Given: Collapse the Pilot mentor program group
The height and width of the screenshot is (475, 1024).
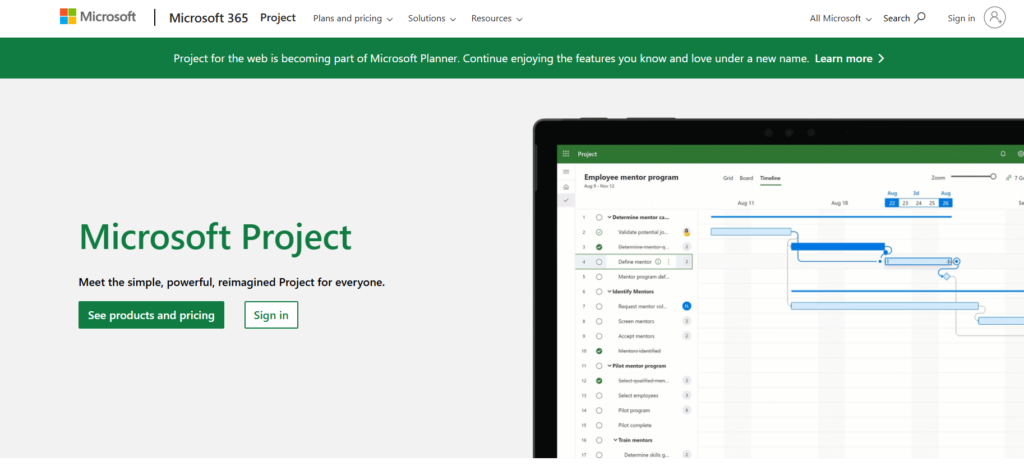Looking at the screenshot, I should 609,366.
